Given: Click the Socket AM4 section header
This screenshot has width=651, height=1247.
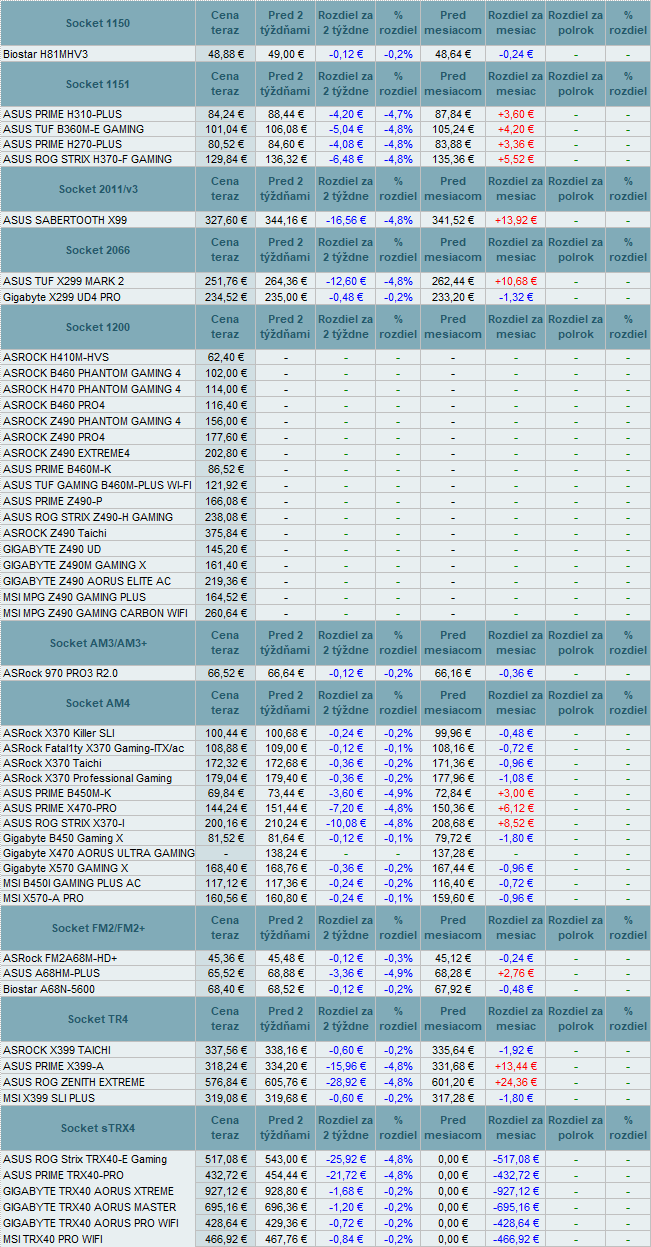Looking at the screenshot, I should coord(97,703).
